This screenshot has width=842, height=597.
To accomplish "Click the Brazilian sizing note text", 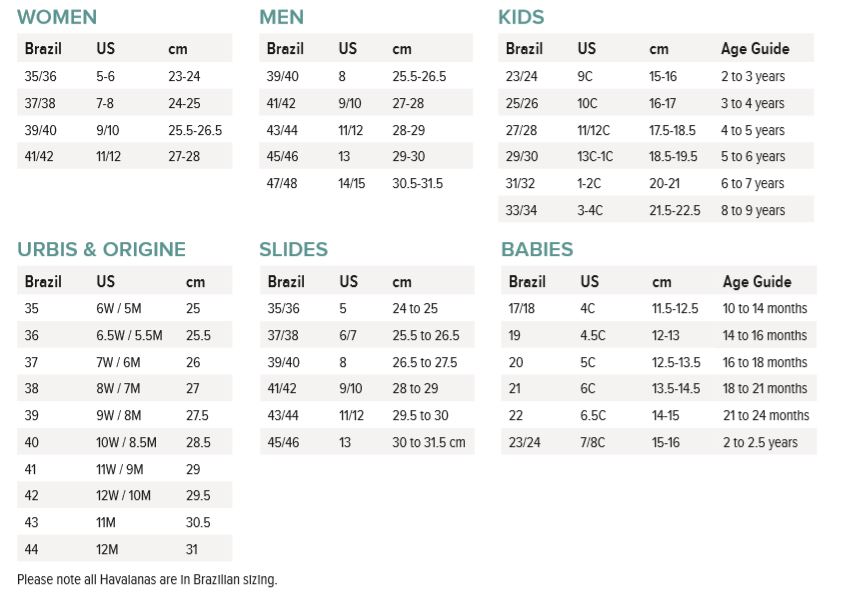I will pyautogui.click(x=147, y=579).
